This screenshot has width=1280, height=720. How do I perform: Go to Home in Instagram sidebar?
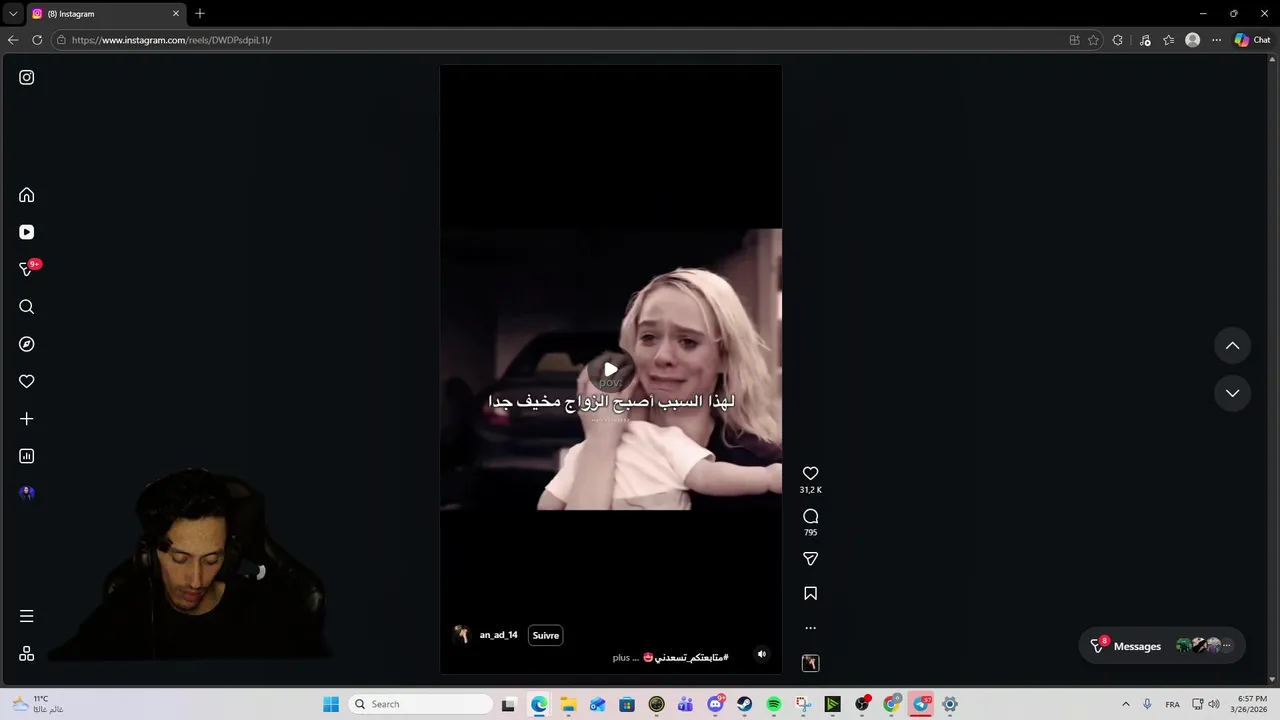click(27, 195)
